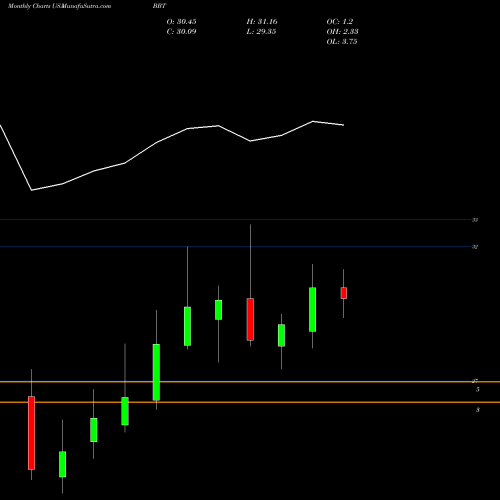
Task: Click the 'OC: 1.2' value
Action: point(339,22)
